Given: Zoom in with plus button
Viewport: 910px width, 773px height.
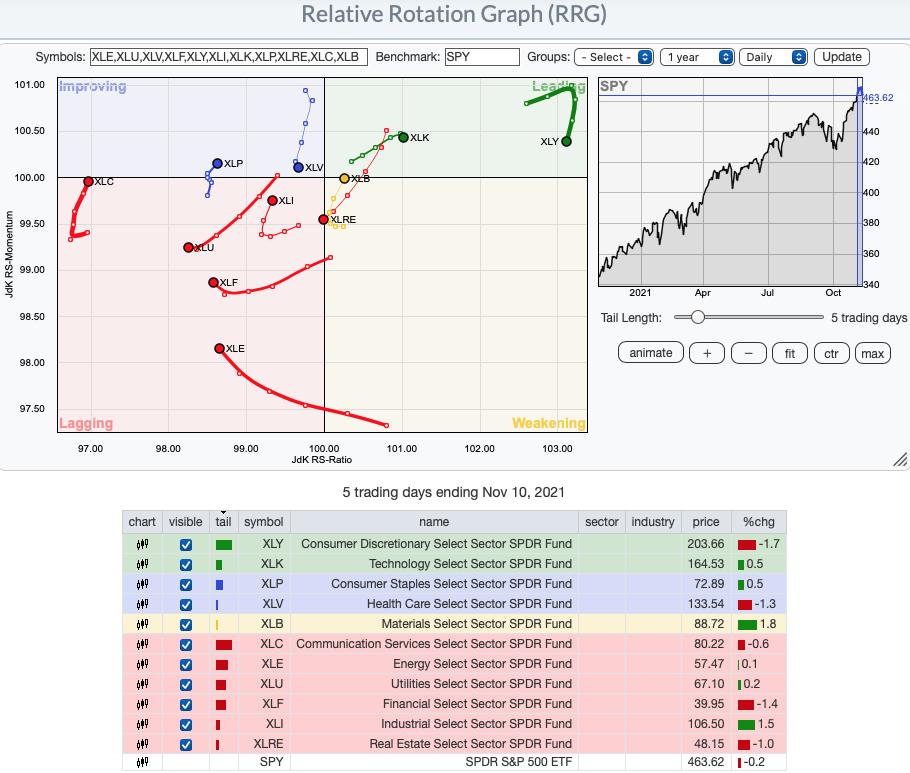Looking at the screenshot, I should [707, 353].
